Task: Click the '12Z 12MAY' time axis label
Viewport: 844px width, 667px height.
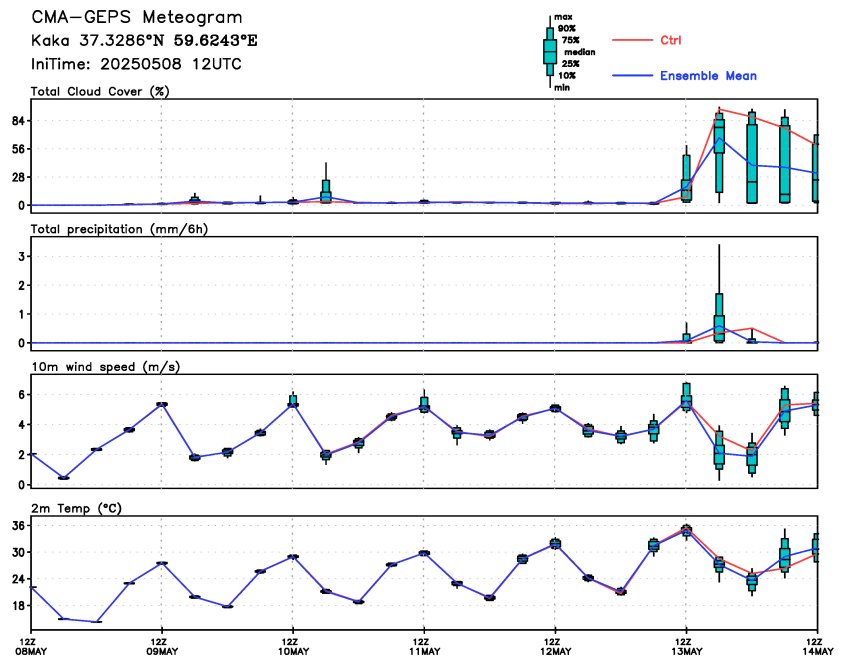Action: [555, 647]
